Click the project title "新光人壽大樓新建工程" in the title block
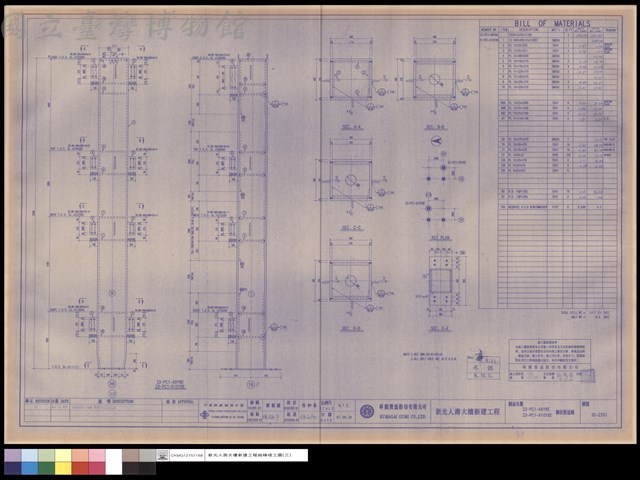This screenshot has width=640, height=480. pos(468,412)
